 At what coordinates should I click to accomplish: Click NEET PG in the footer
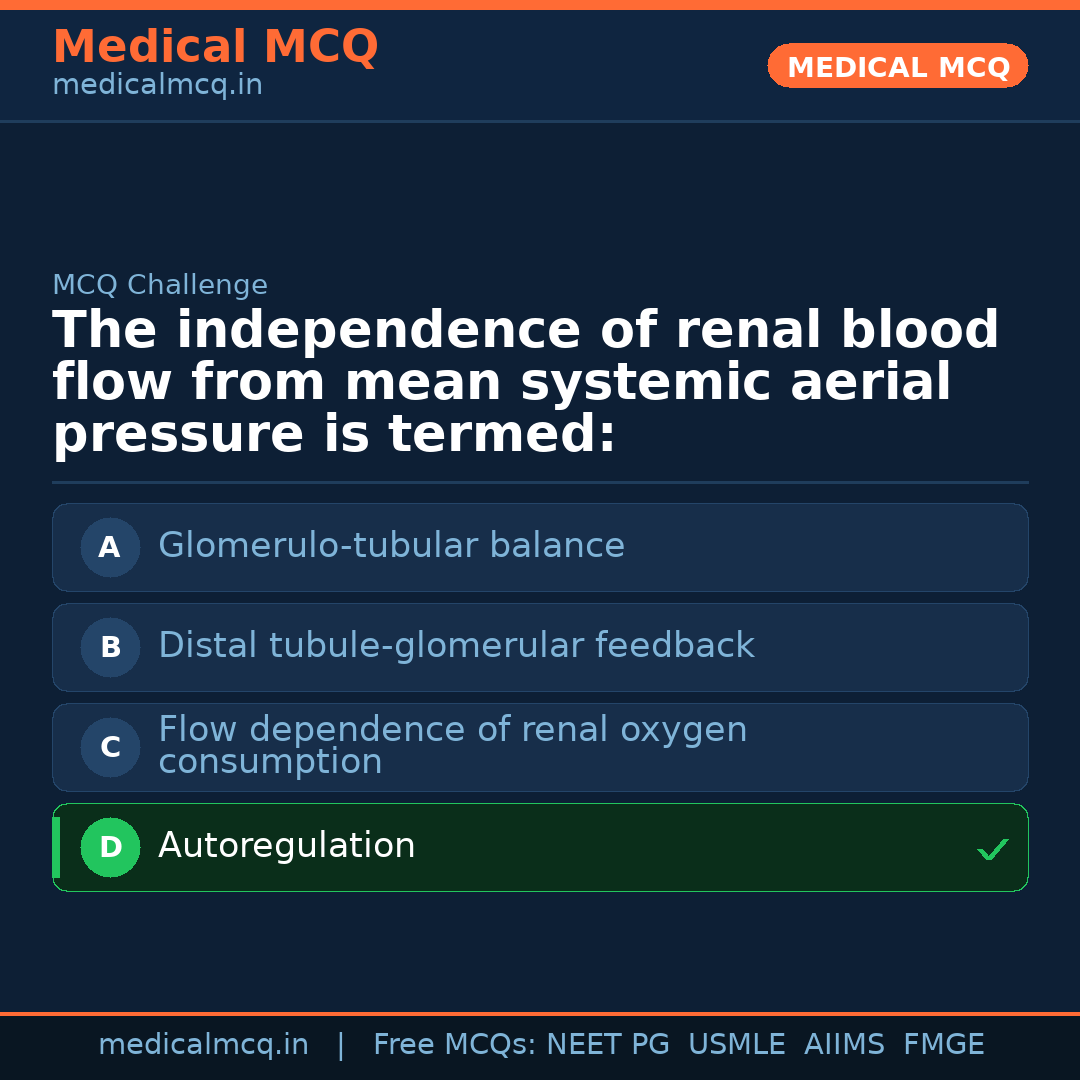click(x=608, y=1045)
